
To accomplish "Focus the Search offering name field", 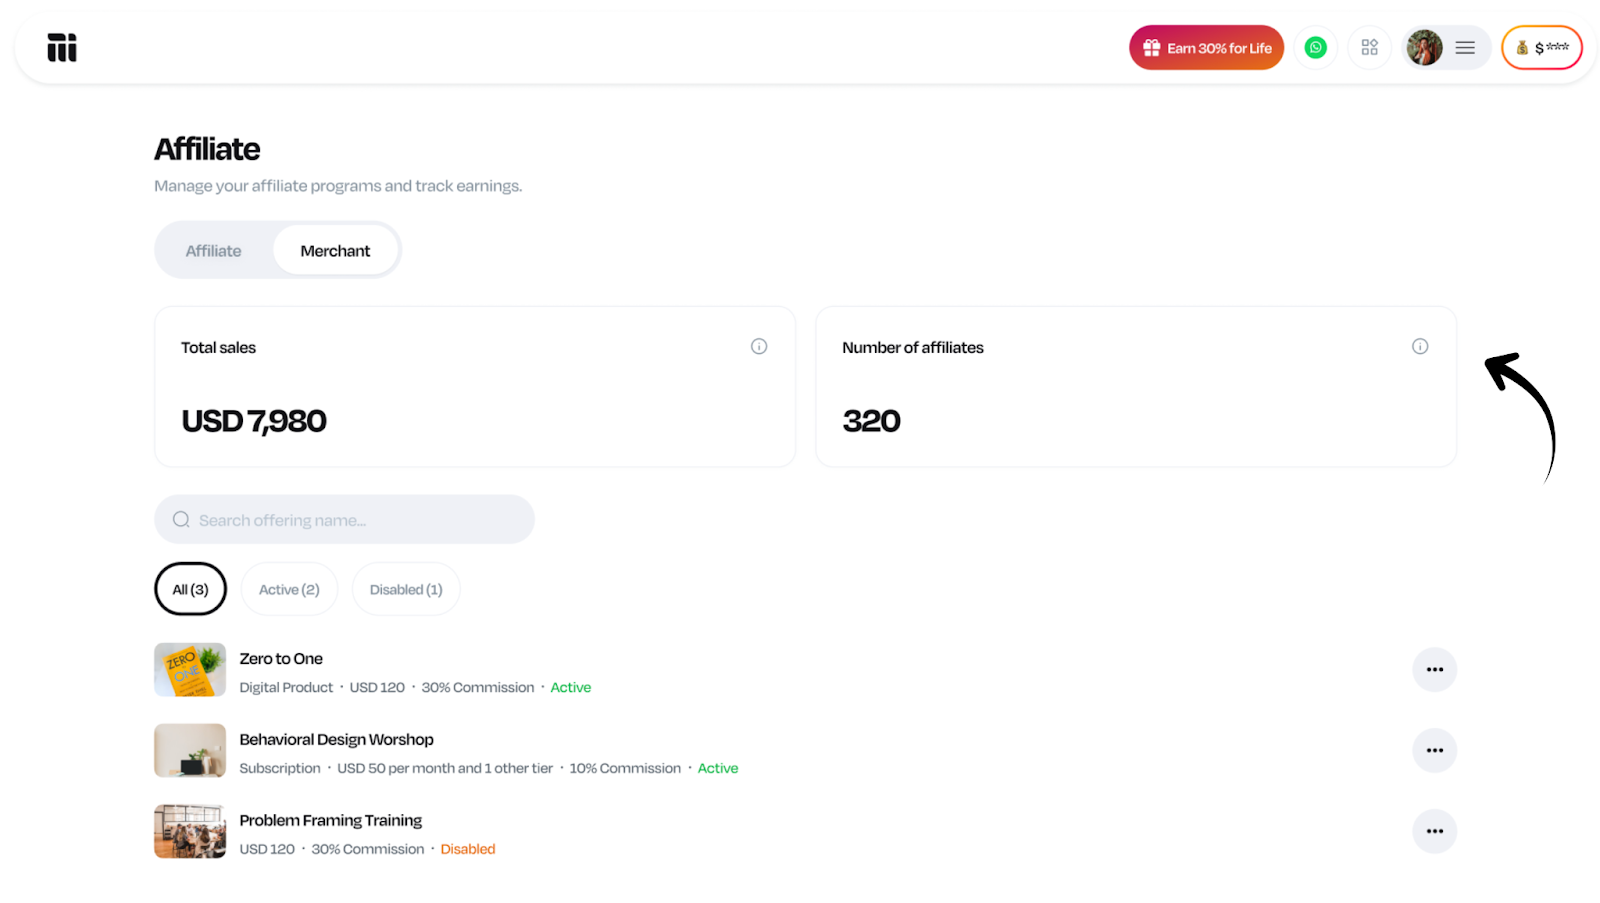I will (360, 520).
